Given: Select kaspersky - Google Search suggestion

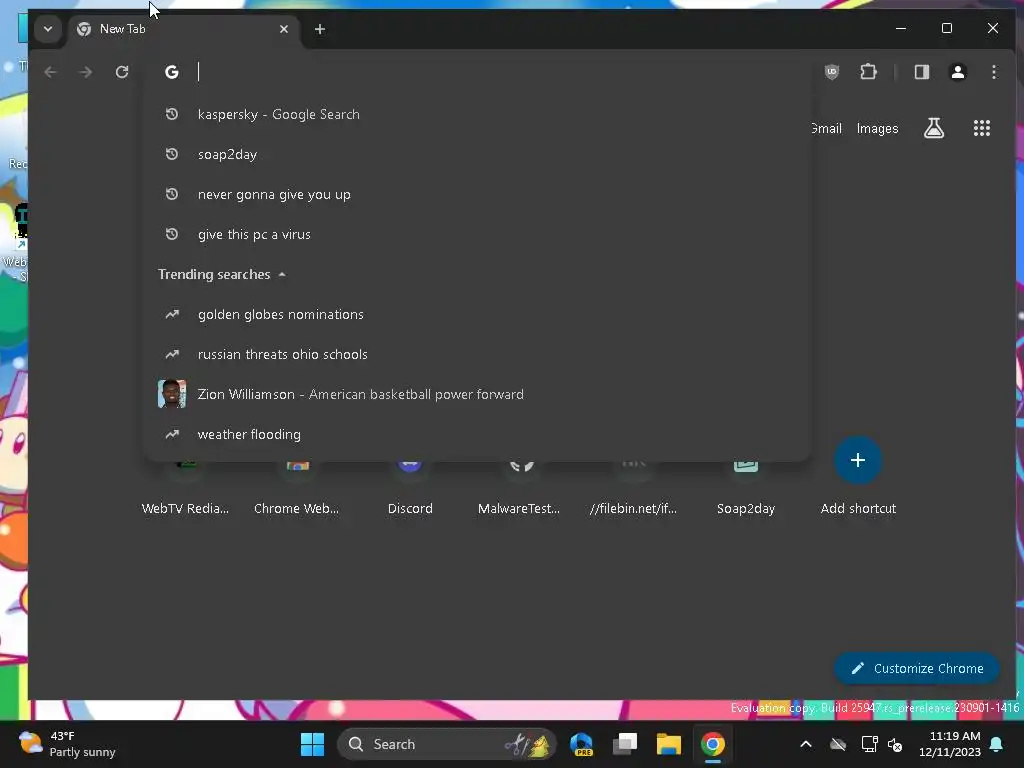Looking at the screenshot, I should [477, 114].
